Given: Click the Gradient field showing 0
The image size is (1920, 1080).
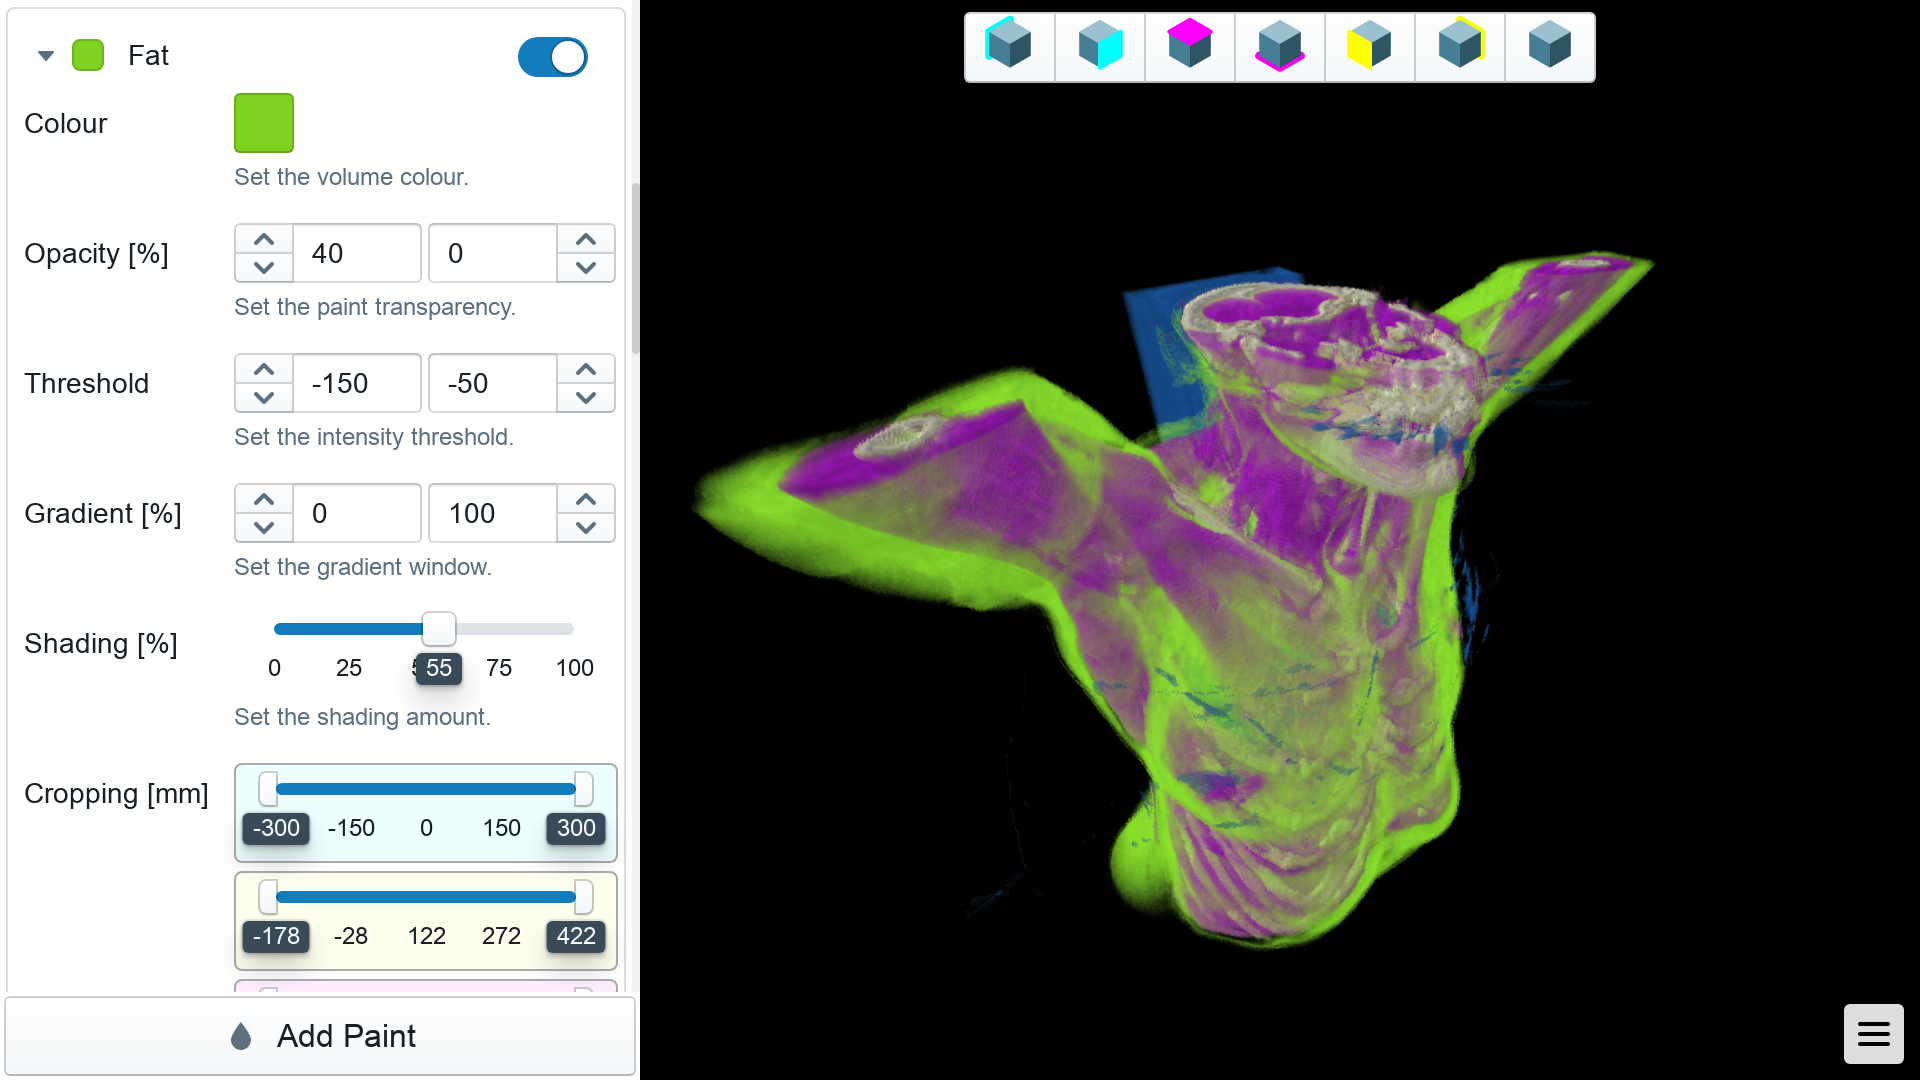Looking at the screenshot, I should click(x=357, y=513).
